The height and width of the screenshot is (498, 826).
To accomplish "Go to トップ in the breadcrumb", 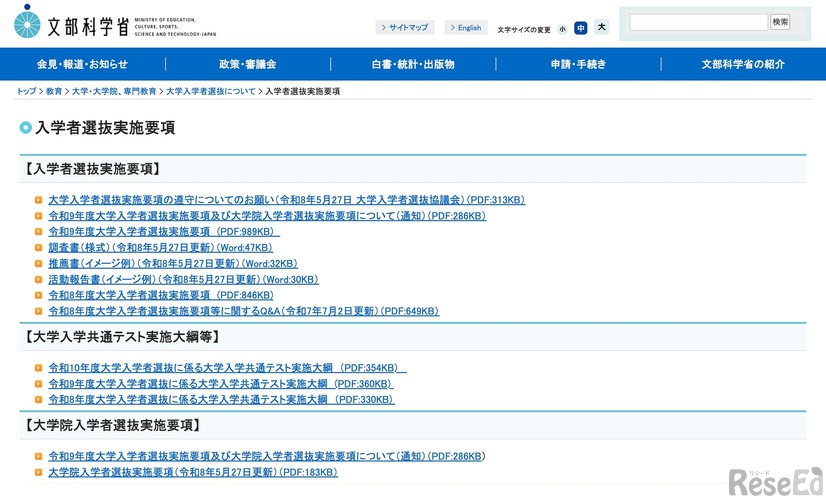I will click(26, 91).
